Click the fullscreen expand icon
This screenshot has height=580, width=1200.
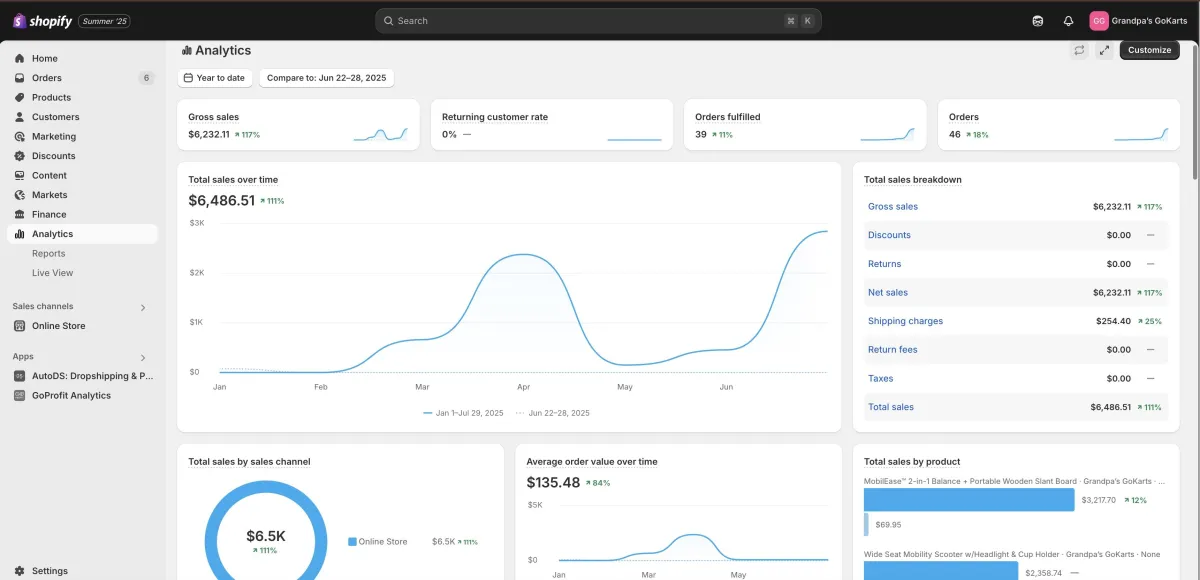point(1104,50)
